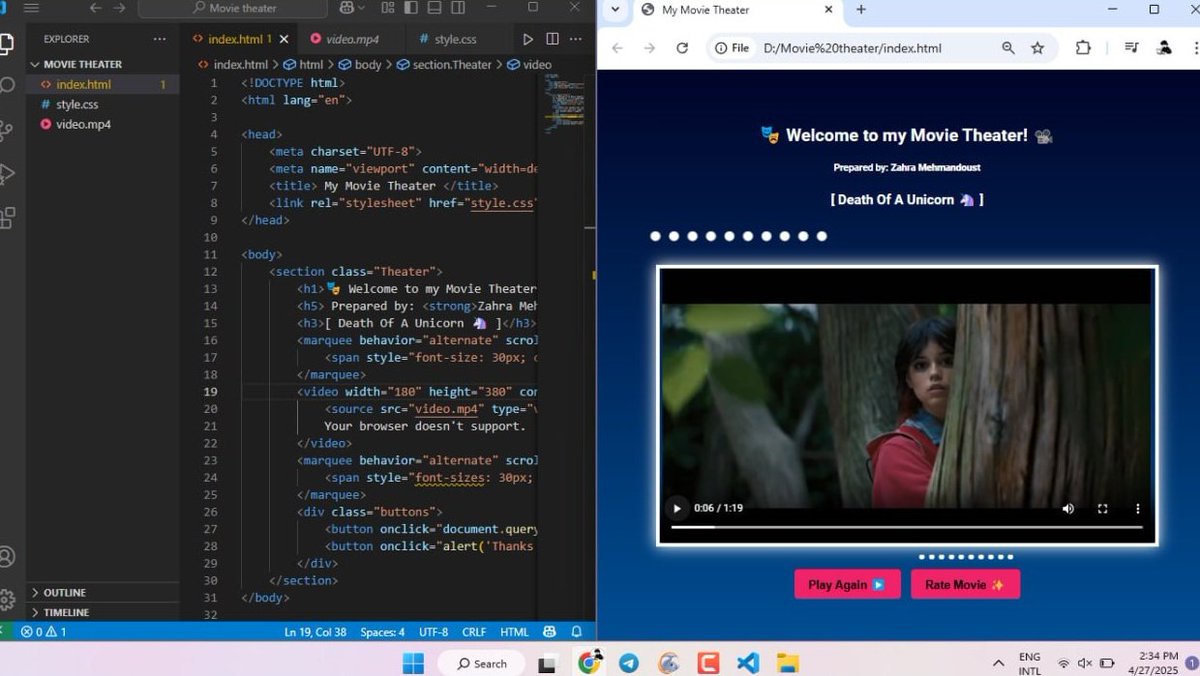Enter fullscreen on the video player
The height and width of the screenshot is (676, 1200).
pos(1103,509)
